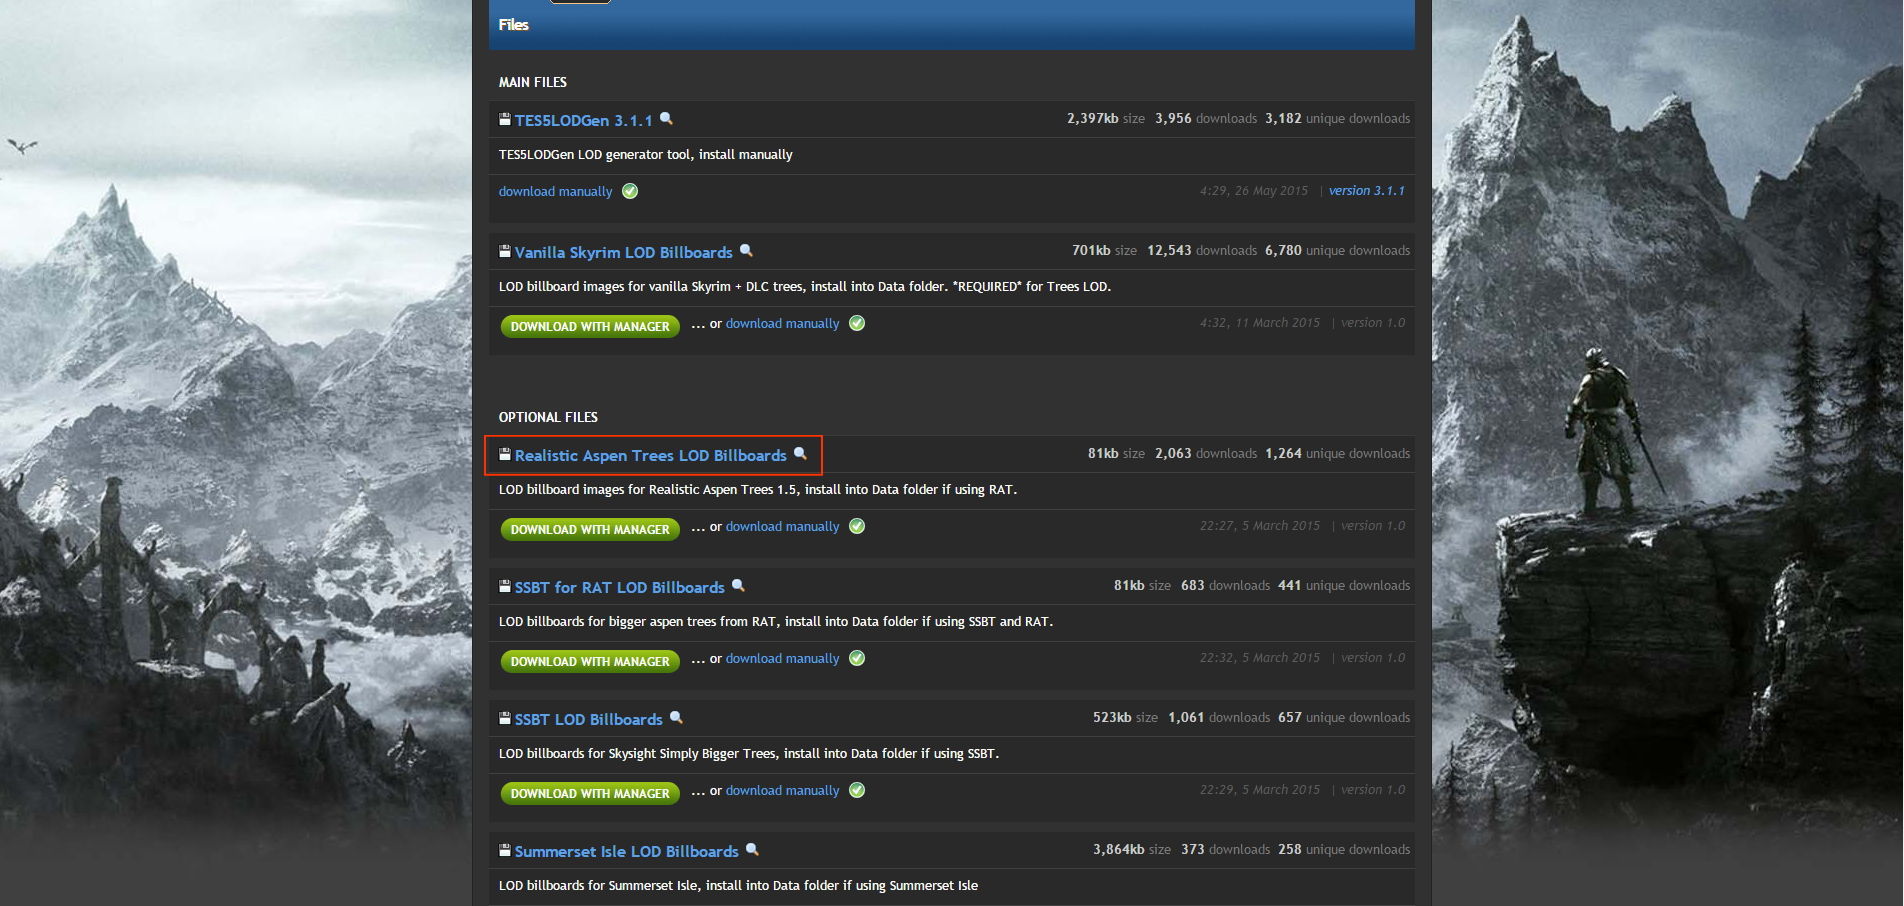Image resolution: width=1904 pixels, height=906 pixels.
Task: Click the file icon beside SSBT for RAT
Action: click(x=505, y=586)
